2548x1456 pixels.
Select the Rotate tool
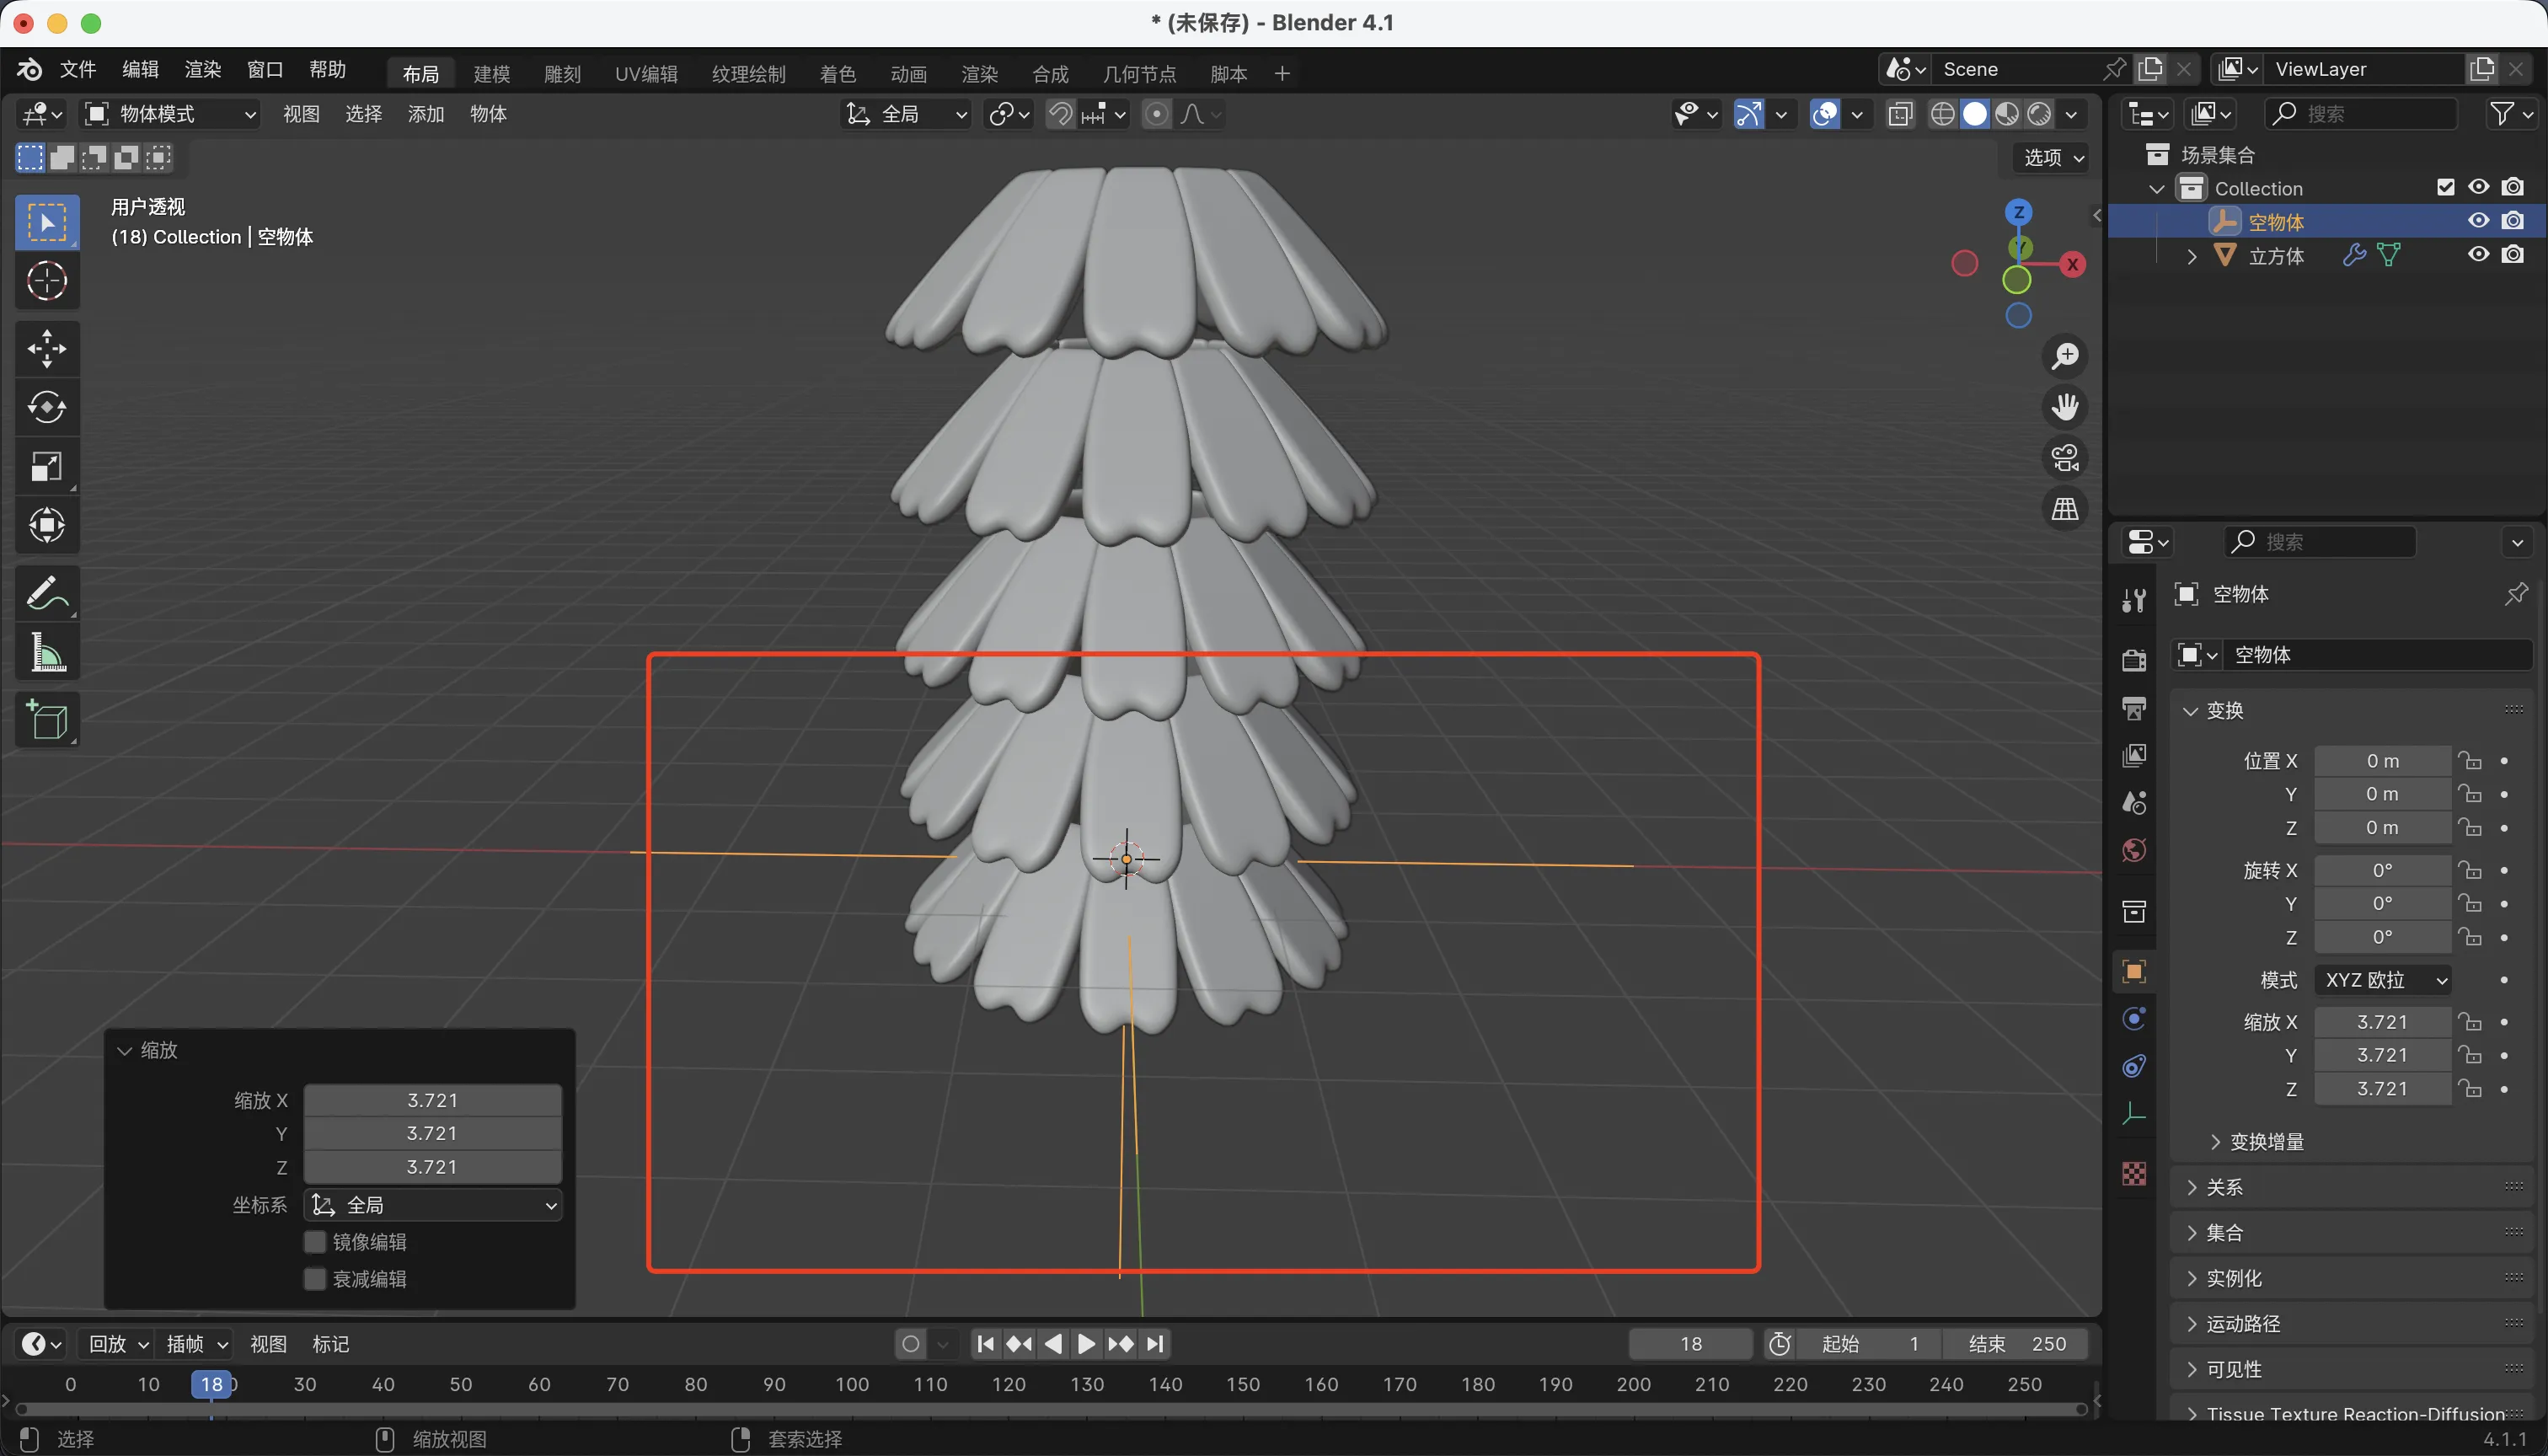pyautogui.click(x=47, y=407)
